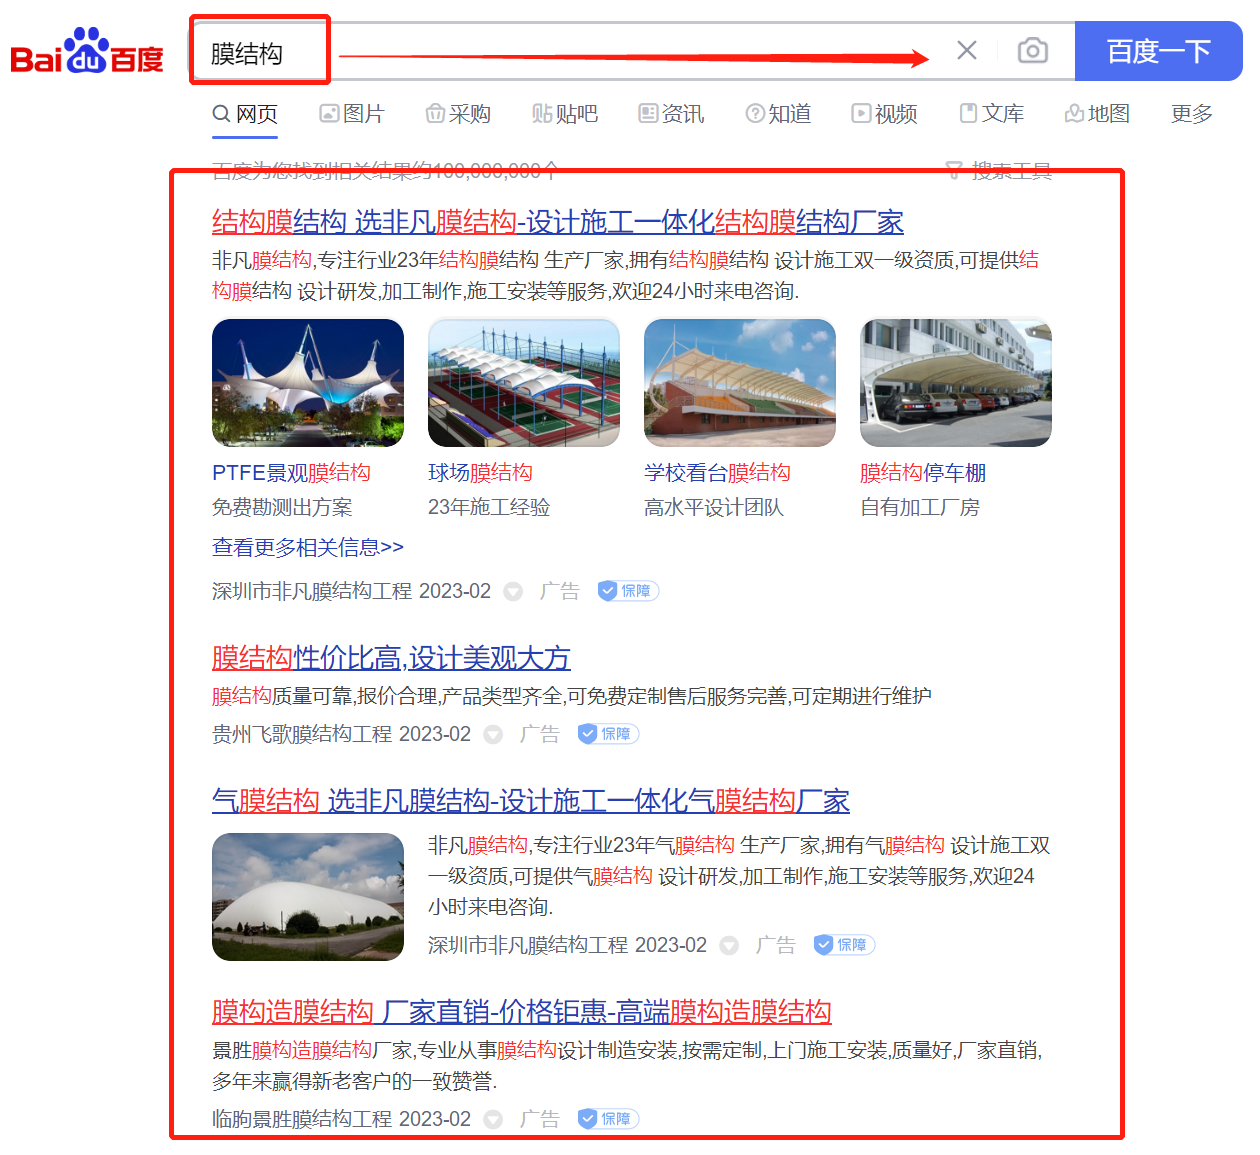
Task: Select the 网页 tab
Action: (x=245, y=114)
